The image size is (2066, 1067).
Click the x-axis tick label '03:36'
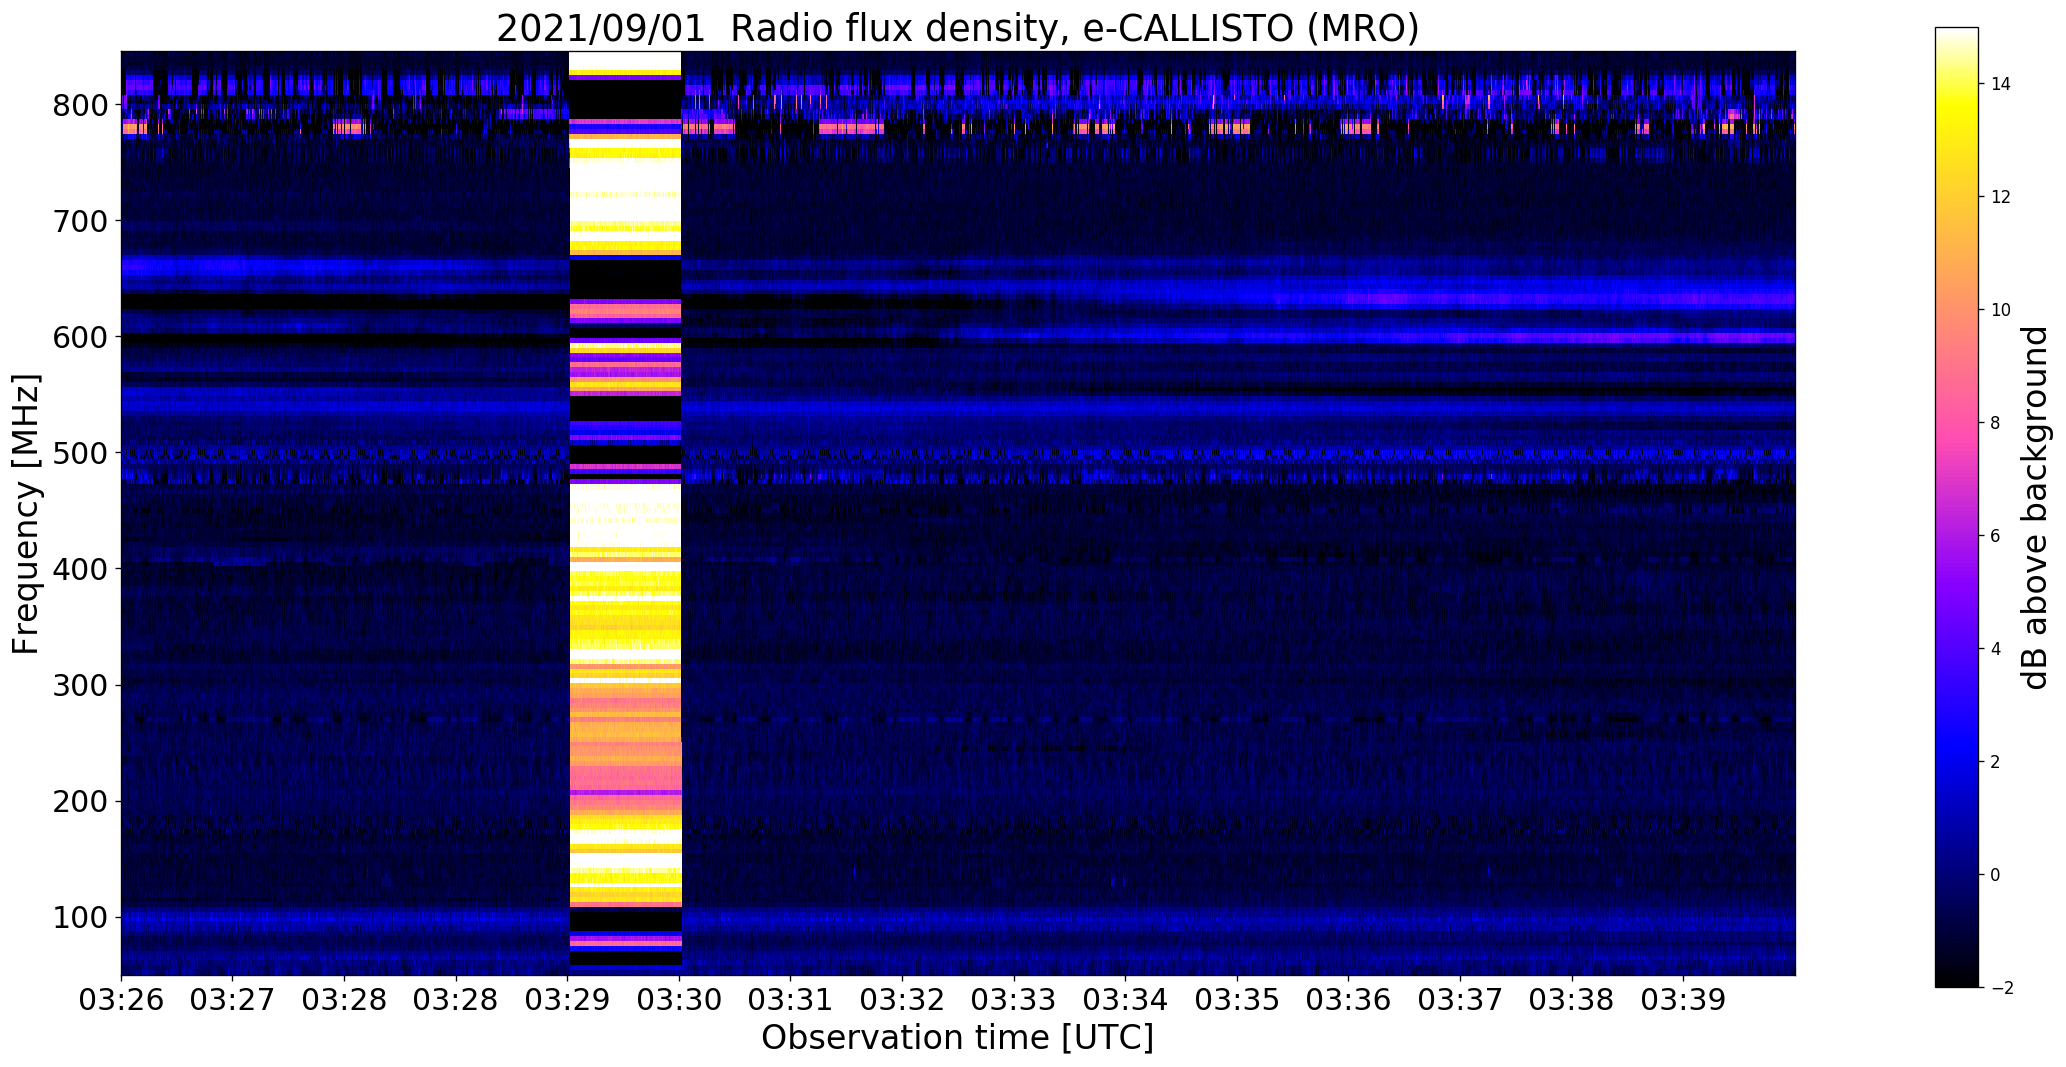[x=1349, y=1001]
